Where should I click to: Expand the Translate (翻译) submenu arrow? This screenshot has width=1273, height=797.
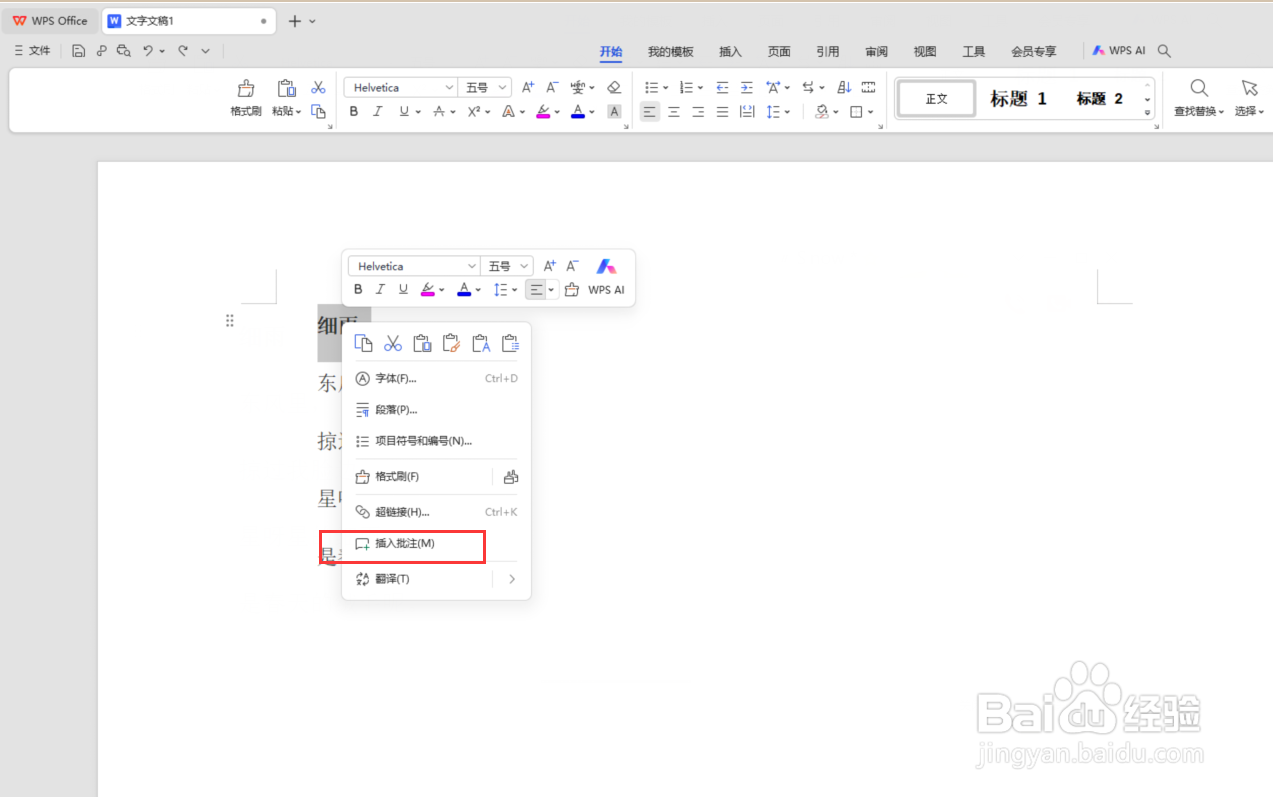tap(512, 579)
